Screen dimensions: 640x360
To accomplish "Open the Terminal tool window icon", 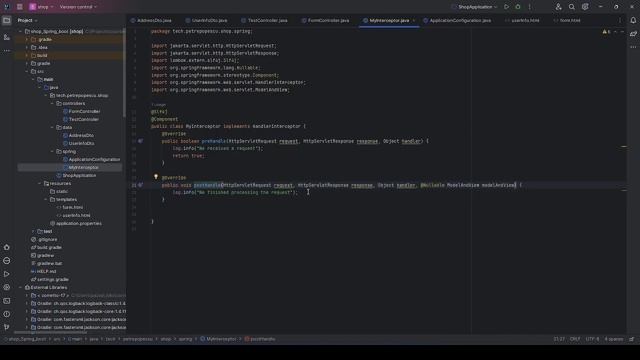I will pos(7,301).
